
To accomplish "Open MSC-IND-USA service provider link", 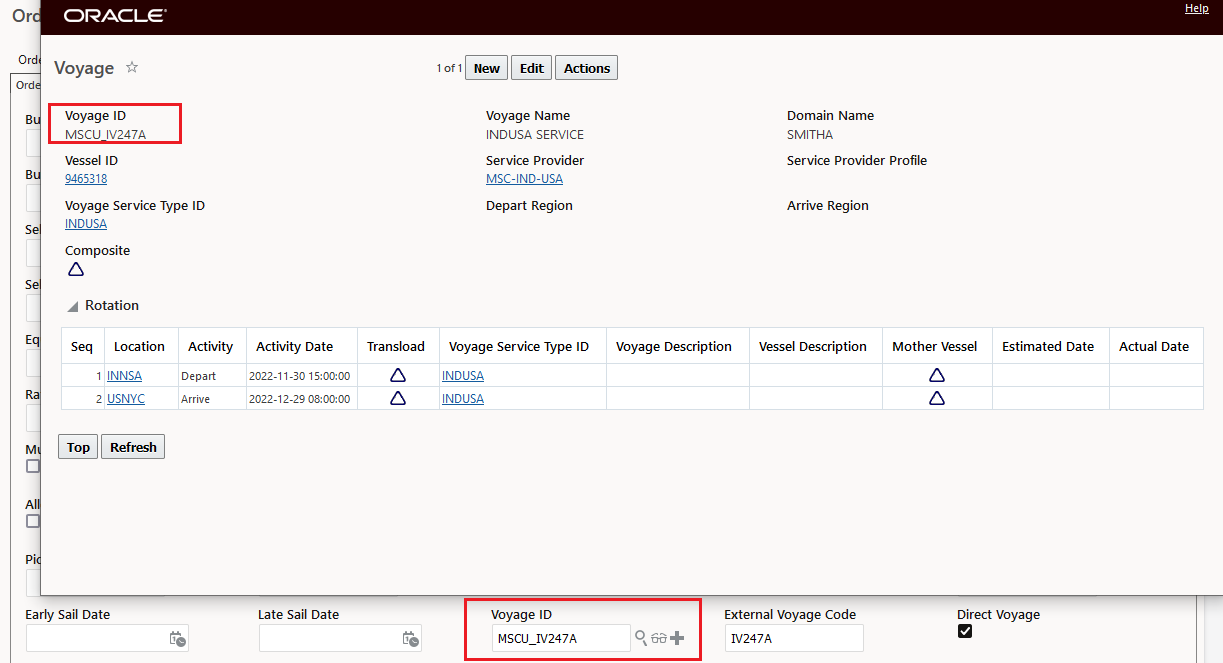I will (x=524, y=179).
